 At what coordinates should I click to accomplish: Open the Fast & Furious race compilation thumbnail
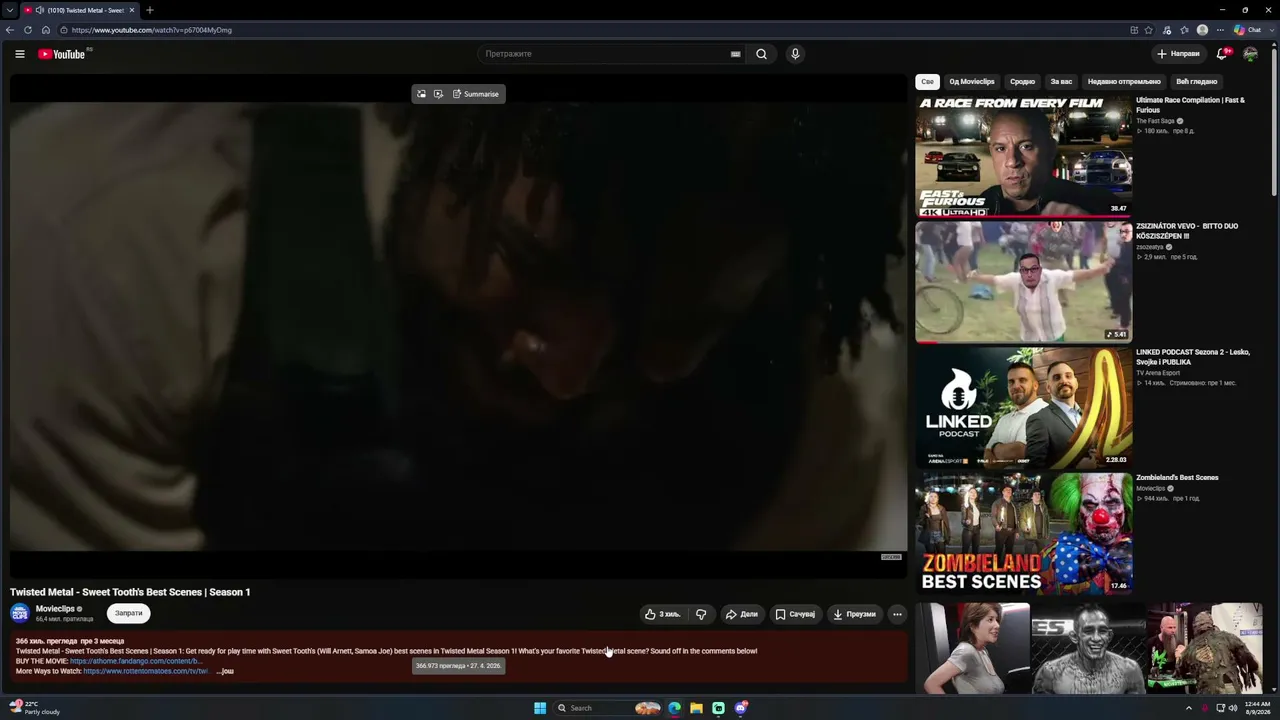pyautogui.click(x=1023, y=156)
